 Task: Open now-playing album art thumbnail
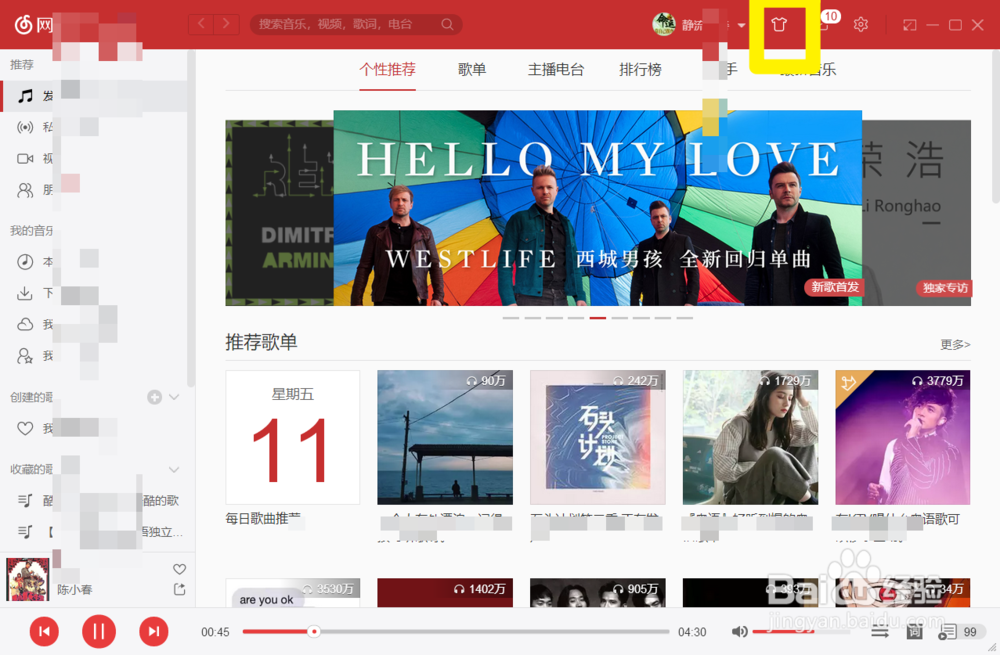(x=27, y=579)
